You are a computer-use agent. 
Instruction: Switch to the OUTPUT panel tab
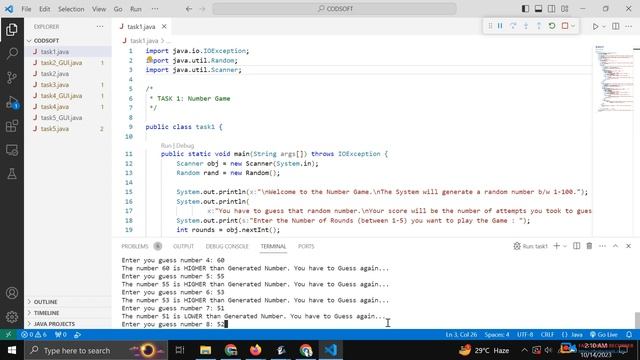coord(183,247)
